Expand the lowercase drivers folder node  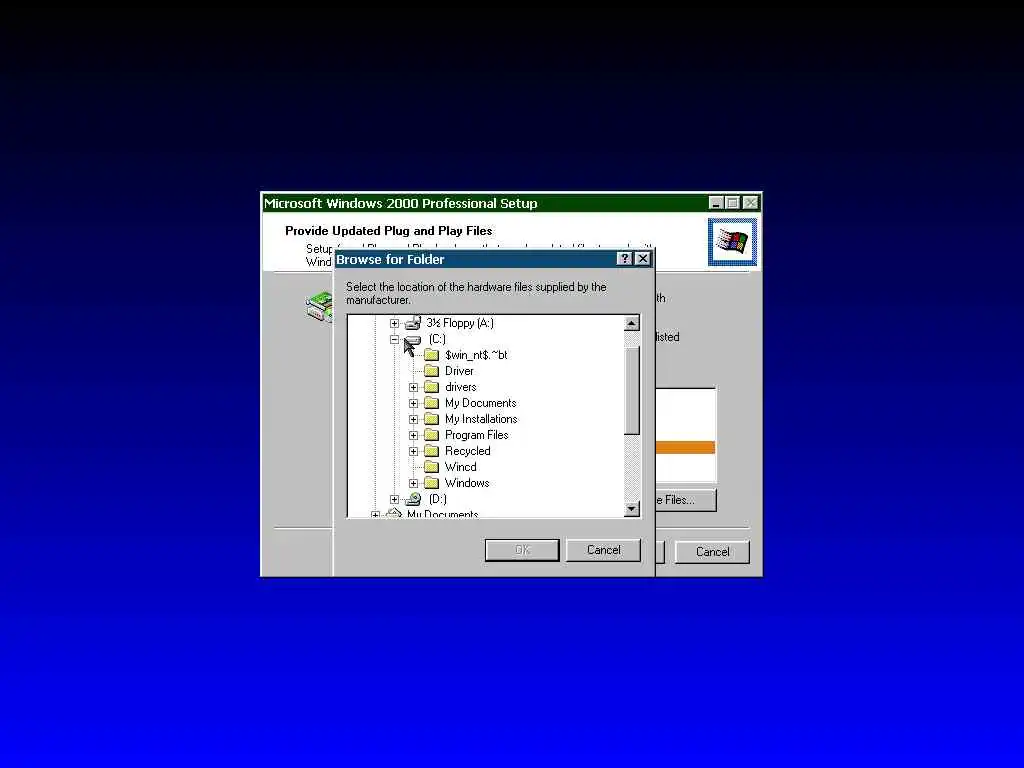(413, 387)
